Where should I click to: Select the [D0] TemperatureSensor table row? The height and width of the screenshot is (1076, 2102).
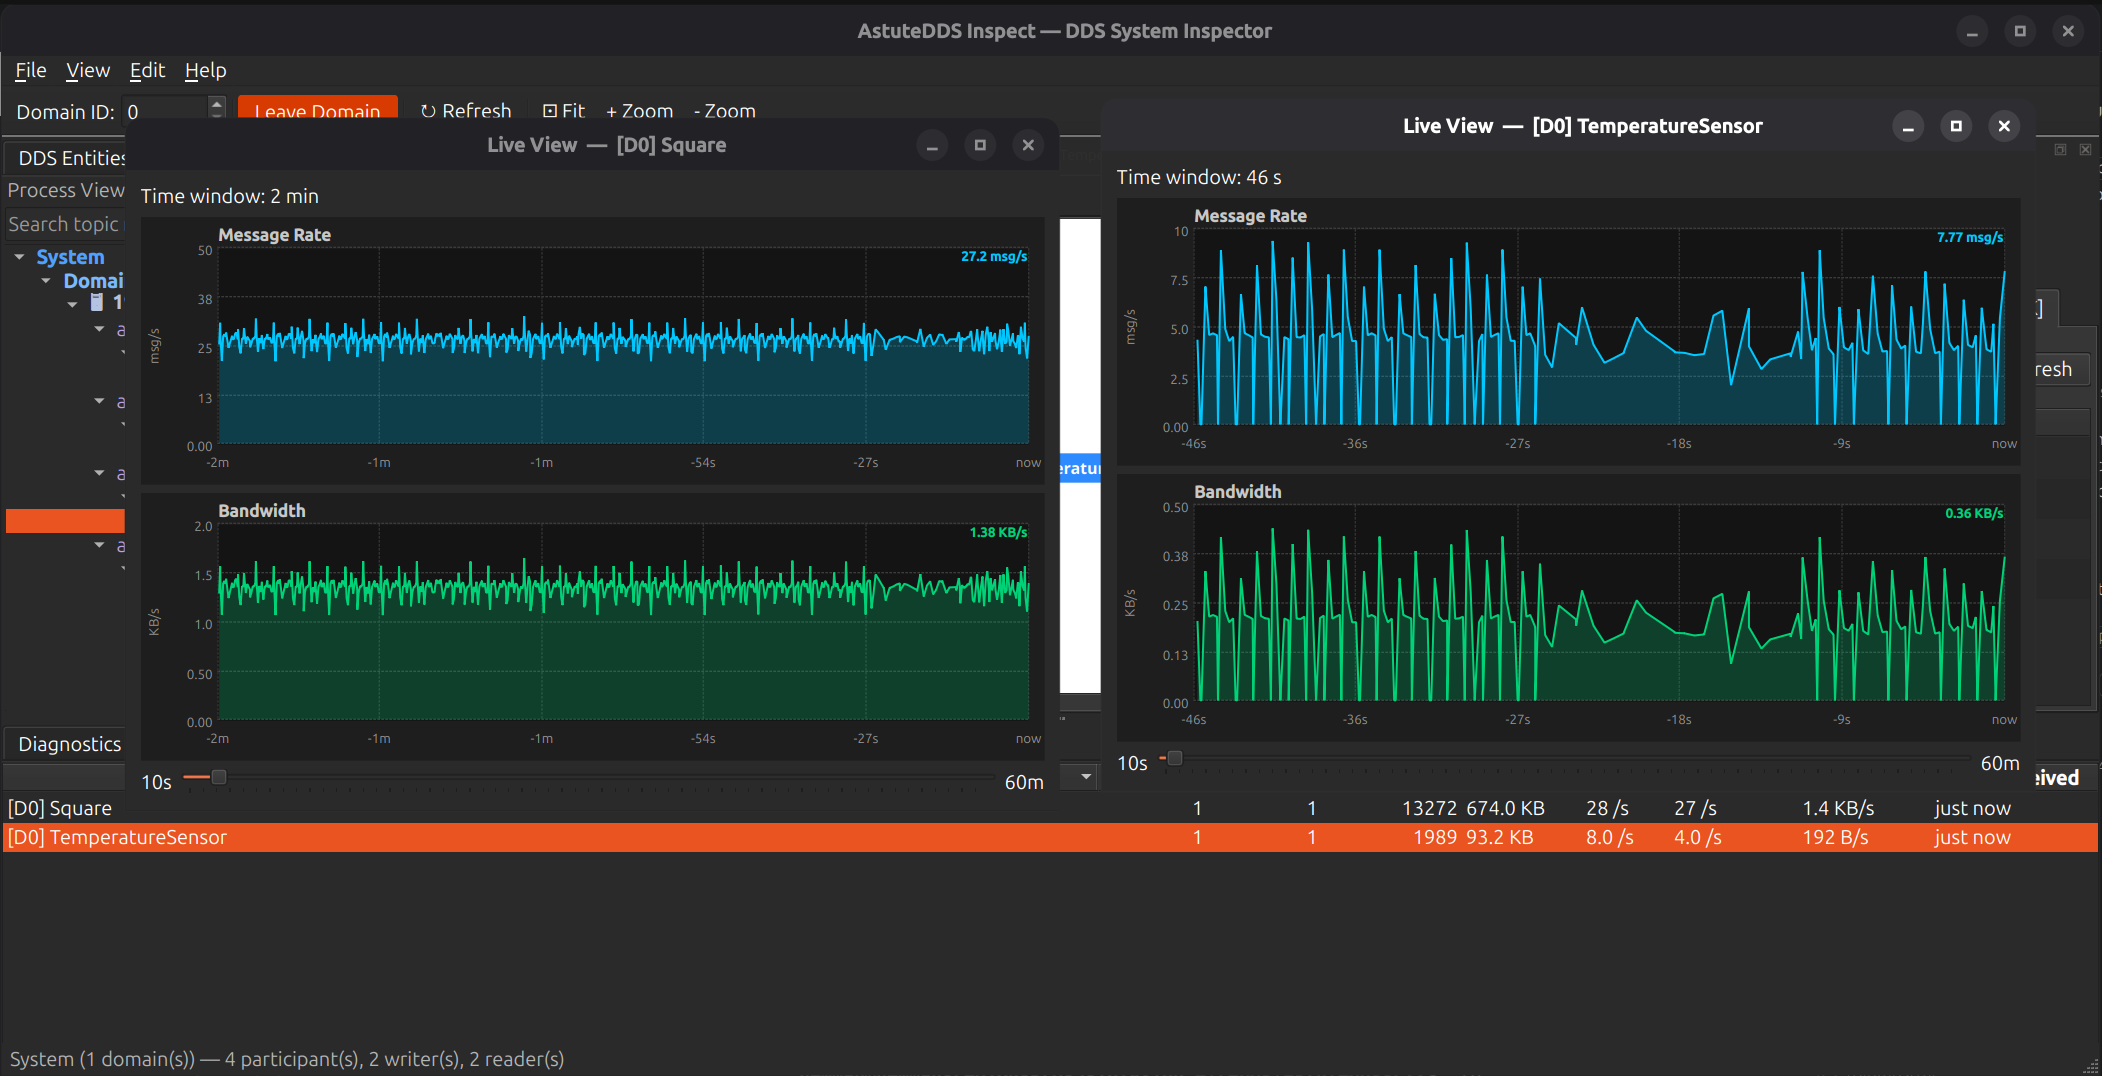(1050, 837)
